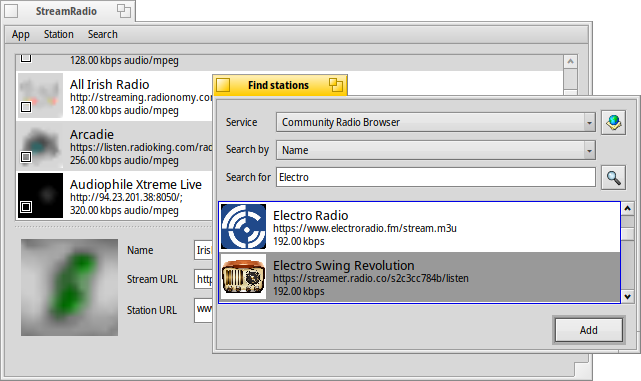Select Electro Swing Revolution result

[x=420, y=277]
